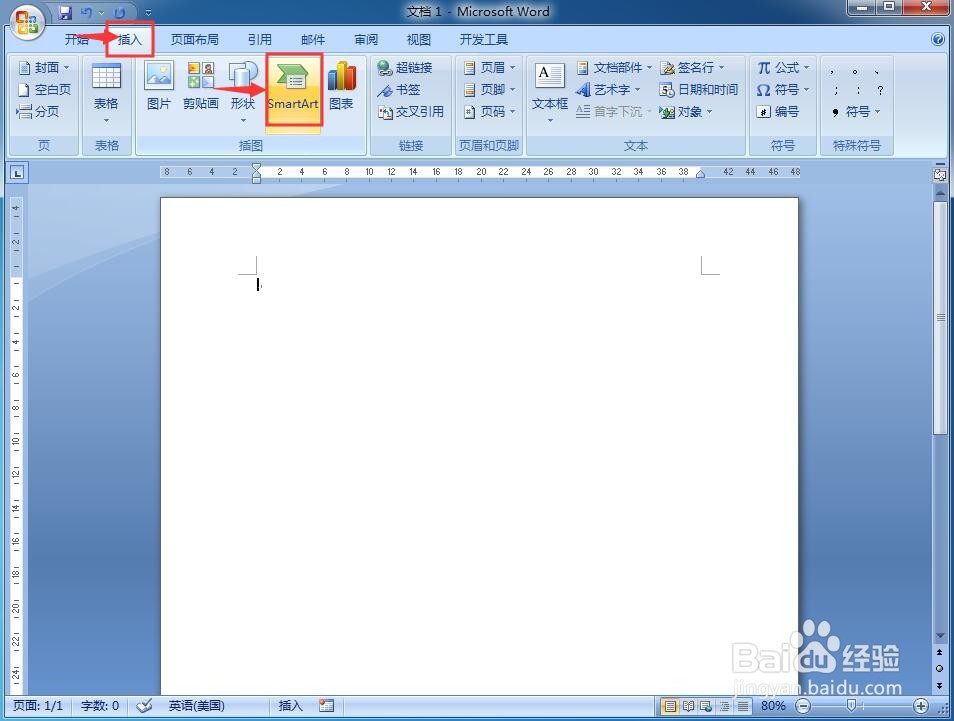Viewport: 954px width, 721px height.
Task: Open 剪贴画 clip art pane
Action: (201, 87)
